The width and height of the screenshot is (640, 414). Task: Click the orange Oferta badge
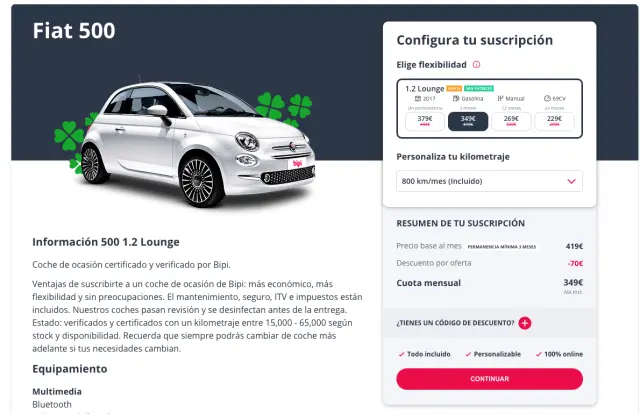(454, 88)
